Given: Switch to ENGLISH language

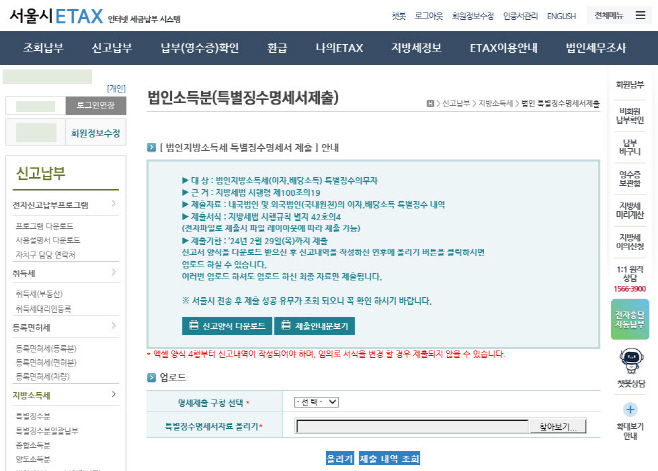Looking at the screenshot, I should click(x=561, y=16).
